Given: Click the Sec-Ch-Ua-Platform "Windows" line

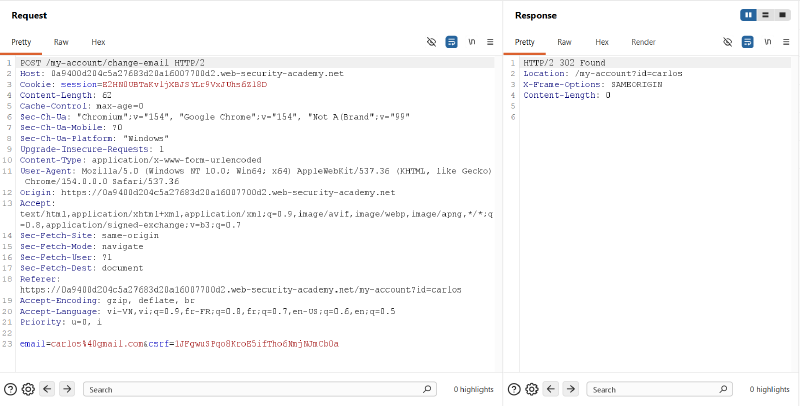Looking at the screenshot, I should tap(94, 138).
